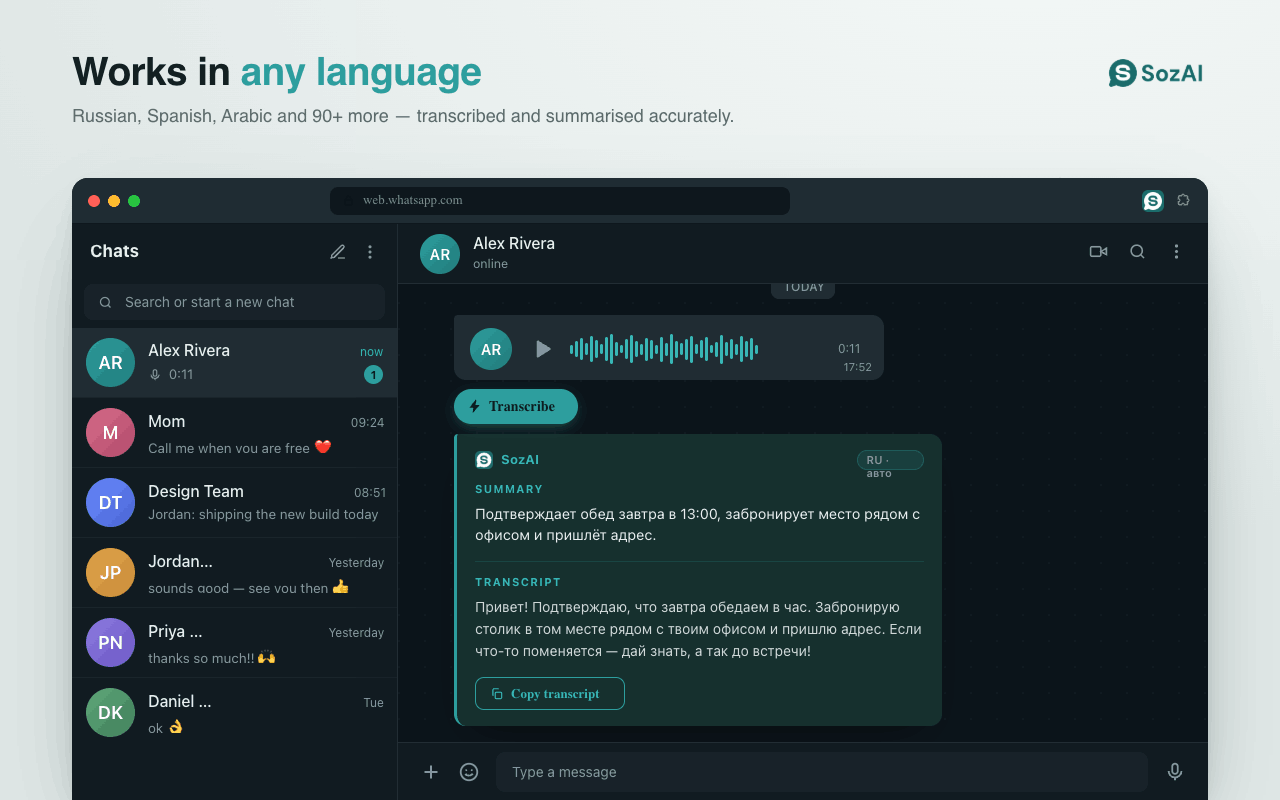Click the SozAI extension icon in browser toolbar
Image resolution: width=1280 pixels, height=800 pixels.
coord(1153,201)
